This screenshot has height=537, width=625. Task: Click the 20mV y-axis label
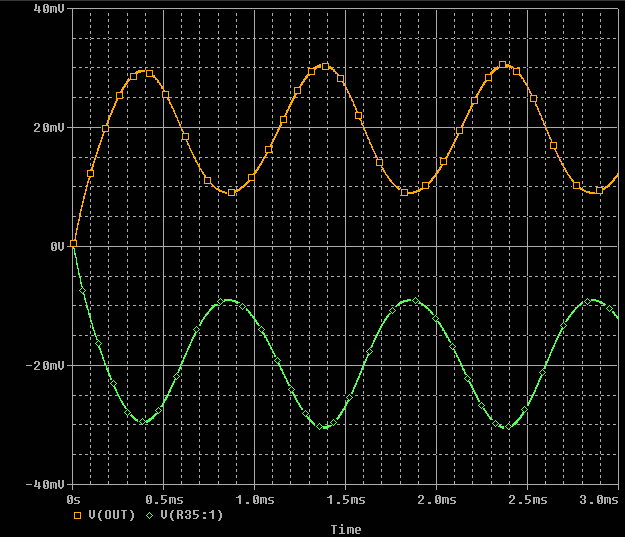click(x=49, y=128)
